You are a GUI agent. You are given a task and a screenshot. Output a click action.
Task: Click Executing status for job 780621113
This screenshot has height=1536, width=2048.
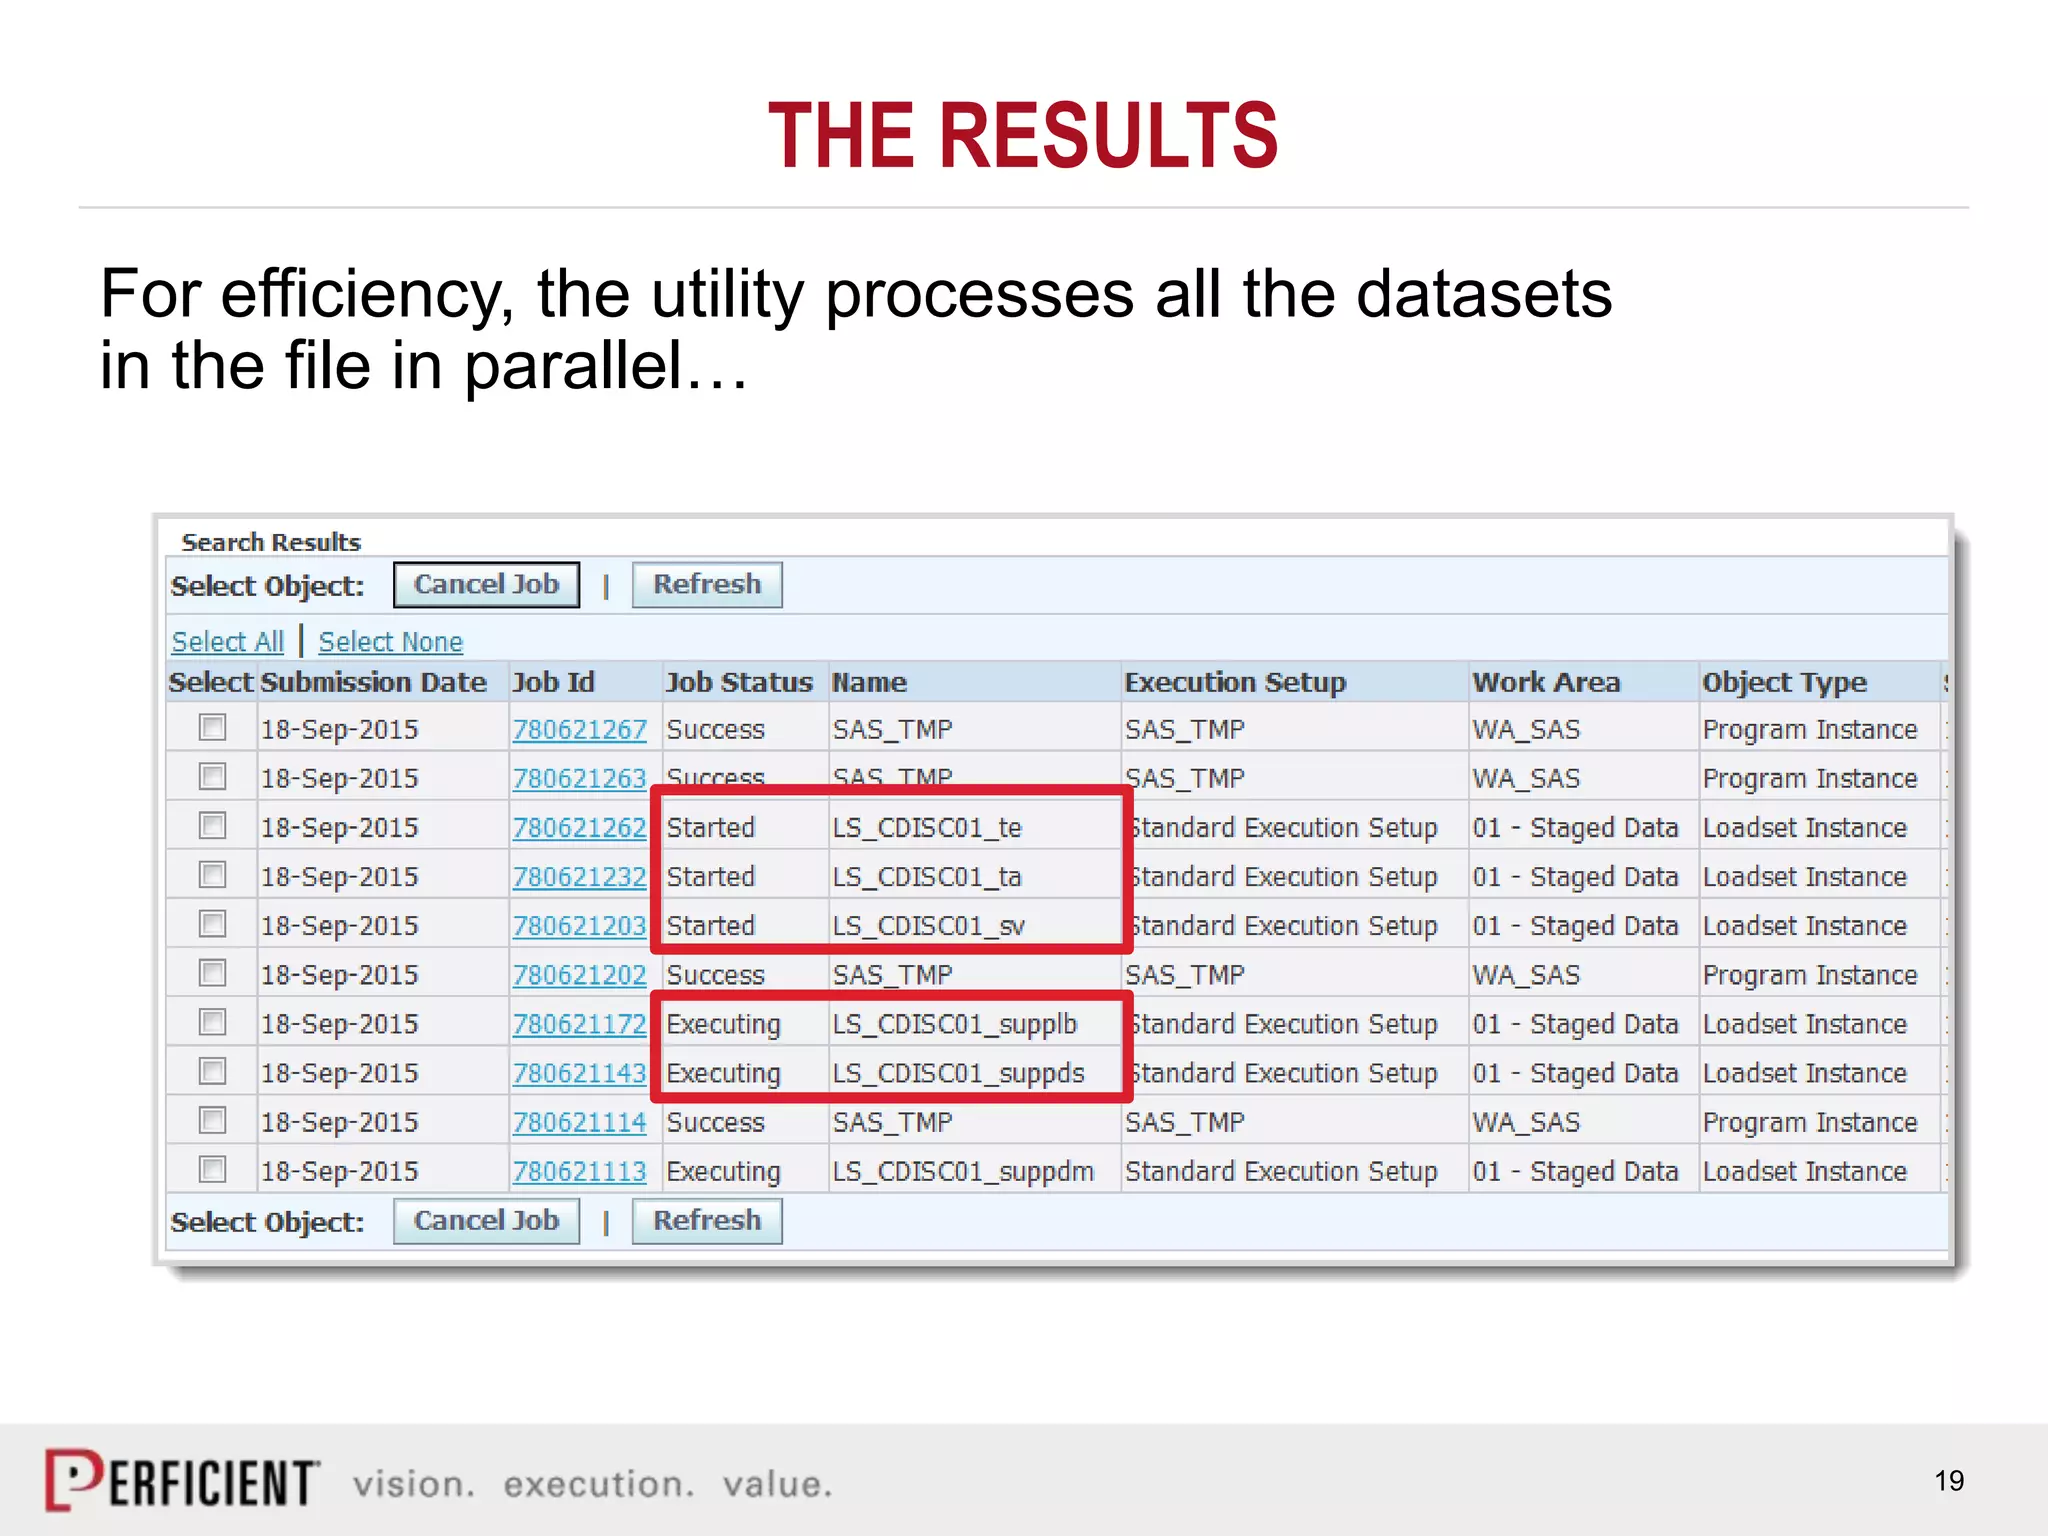click(723, 1172)
